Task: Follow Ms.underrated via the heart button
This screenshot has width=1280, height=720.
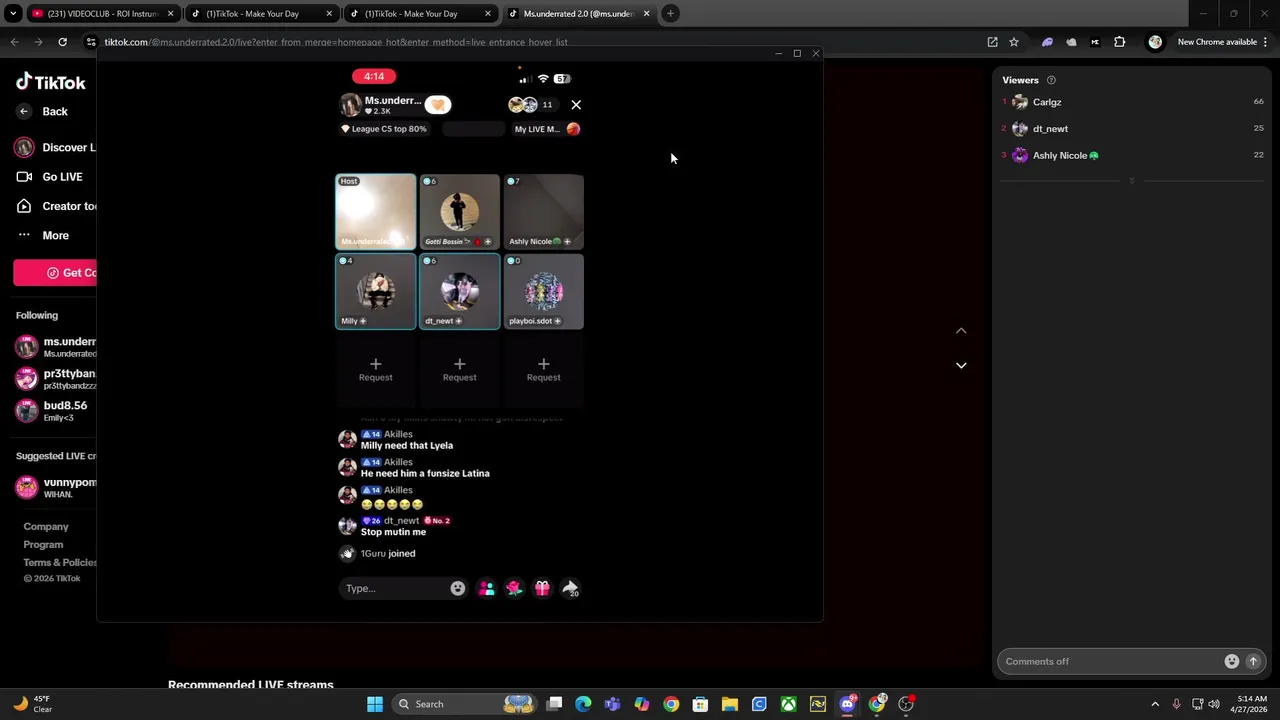Action: click(438, 105)
